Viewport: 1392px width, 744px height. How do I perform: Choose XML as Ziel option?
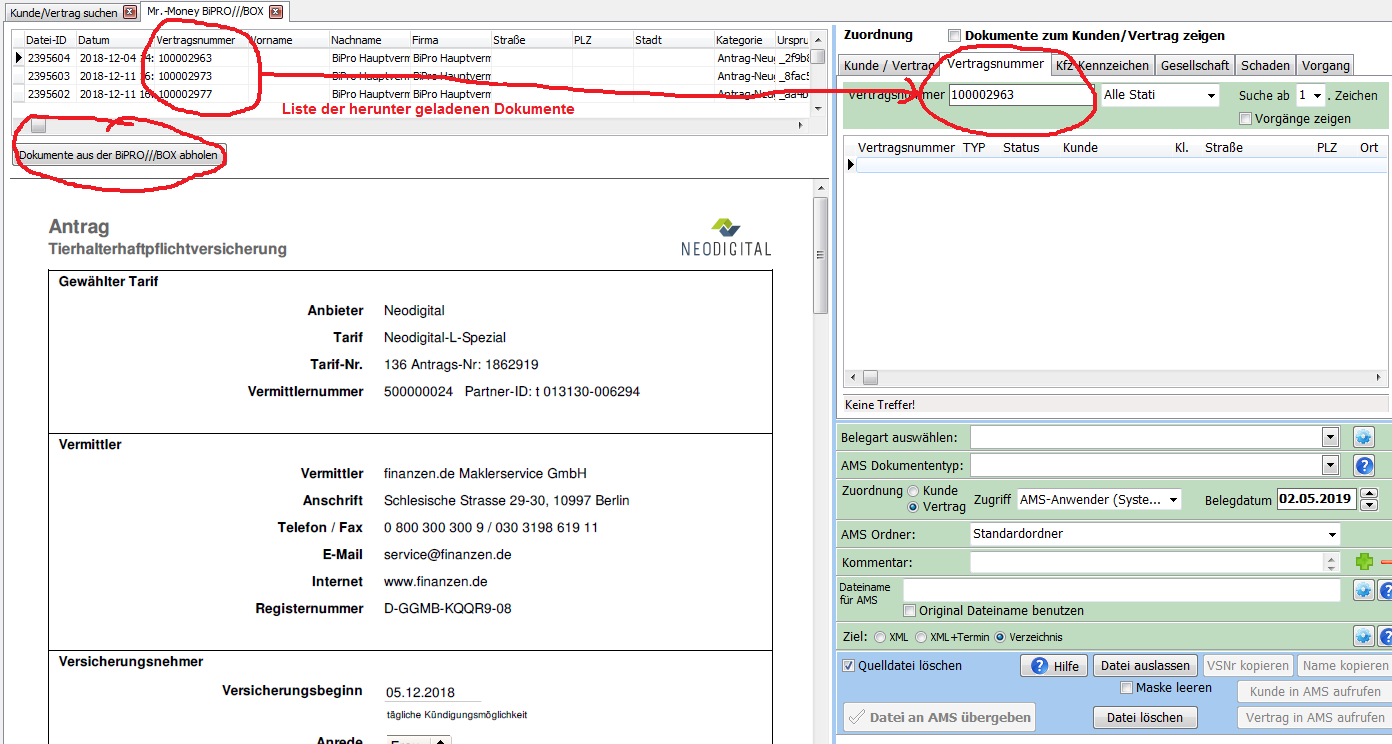pos(880,637)
